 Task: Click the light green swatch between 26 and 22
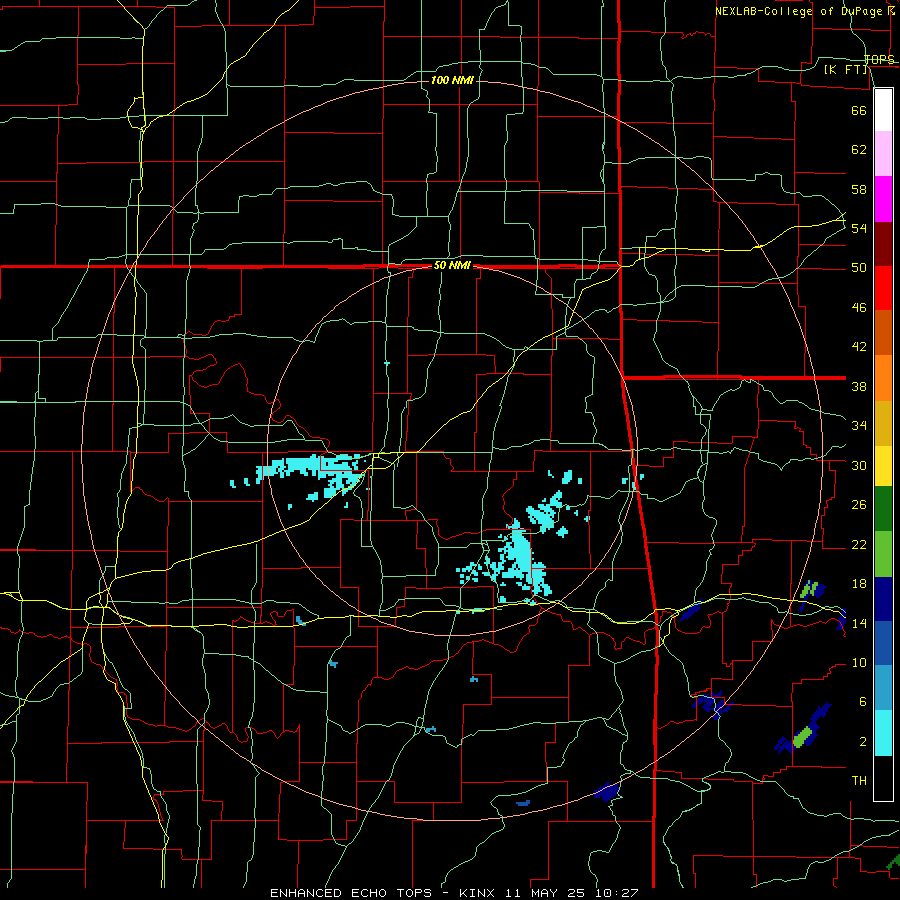click(x=883, y=554)
